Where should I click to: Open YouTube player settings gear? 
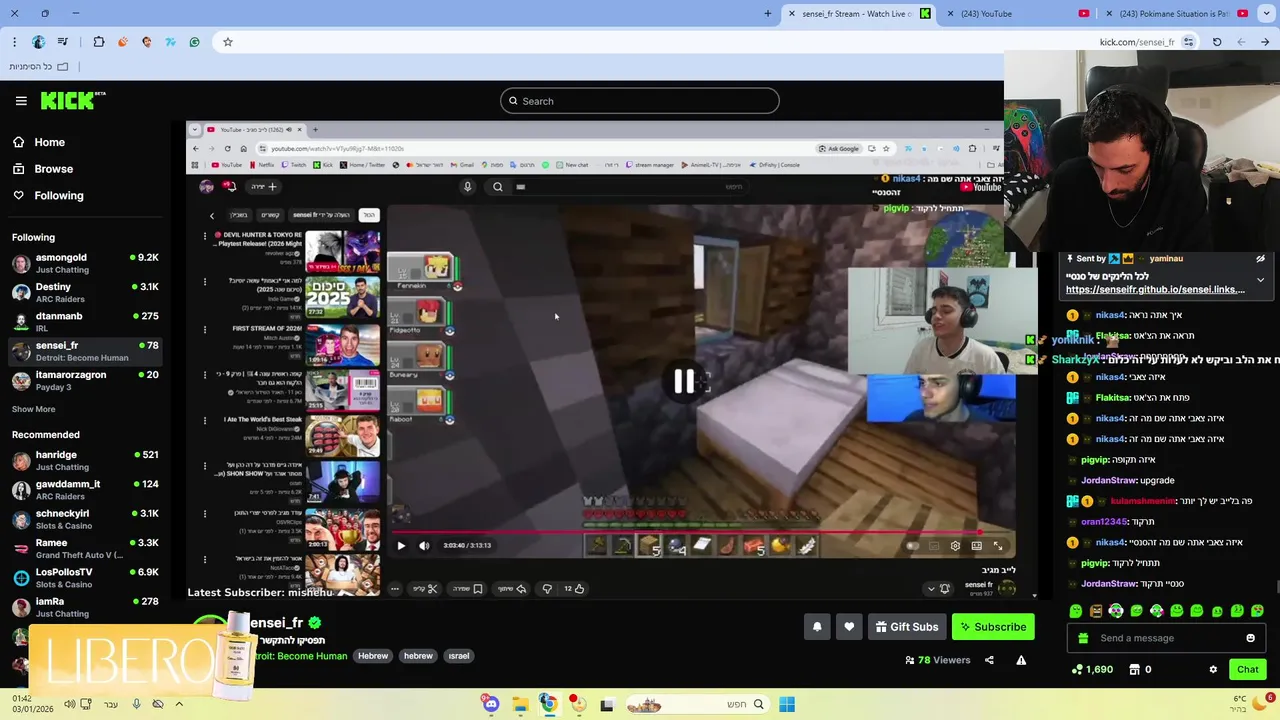click(x=955, y=546)
